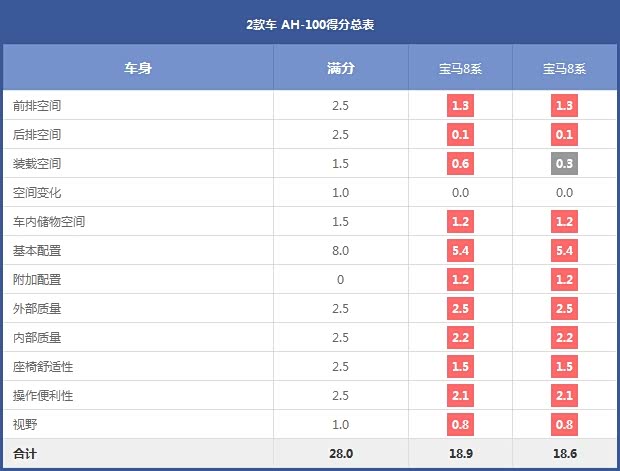Open the 前排空间 row label

pos(37,106)
